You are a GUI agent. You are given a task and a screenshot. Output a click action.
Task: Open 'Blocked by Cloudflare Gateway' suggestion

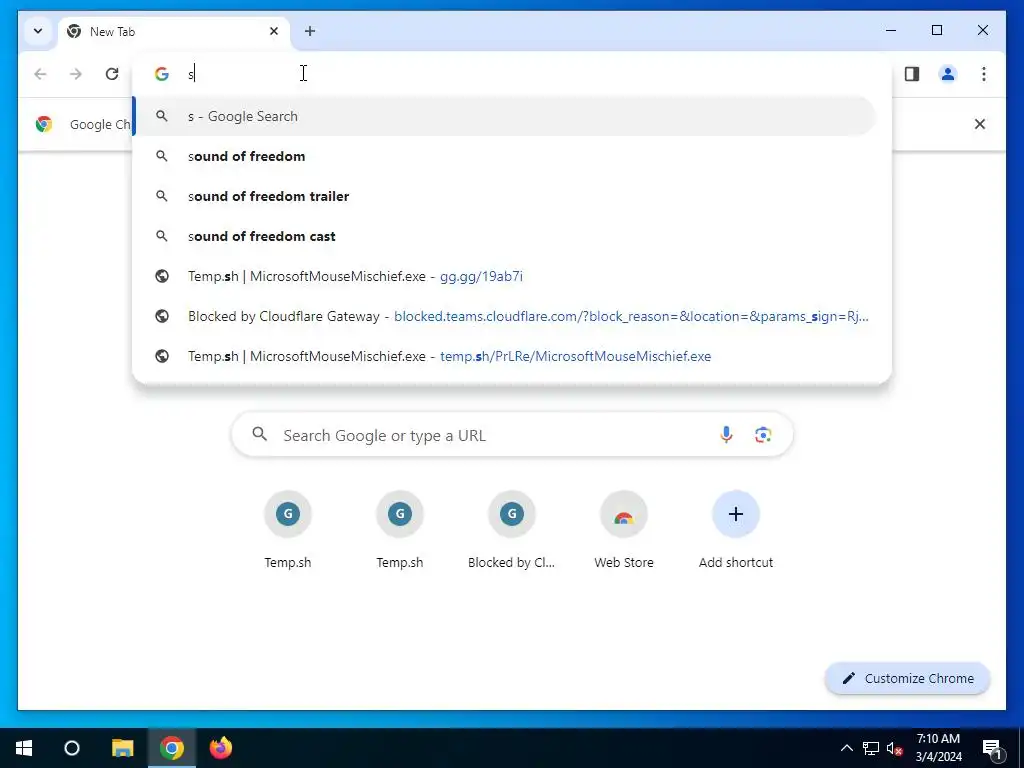click(504, 316)
